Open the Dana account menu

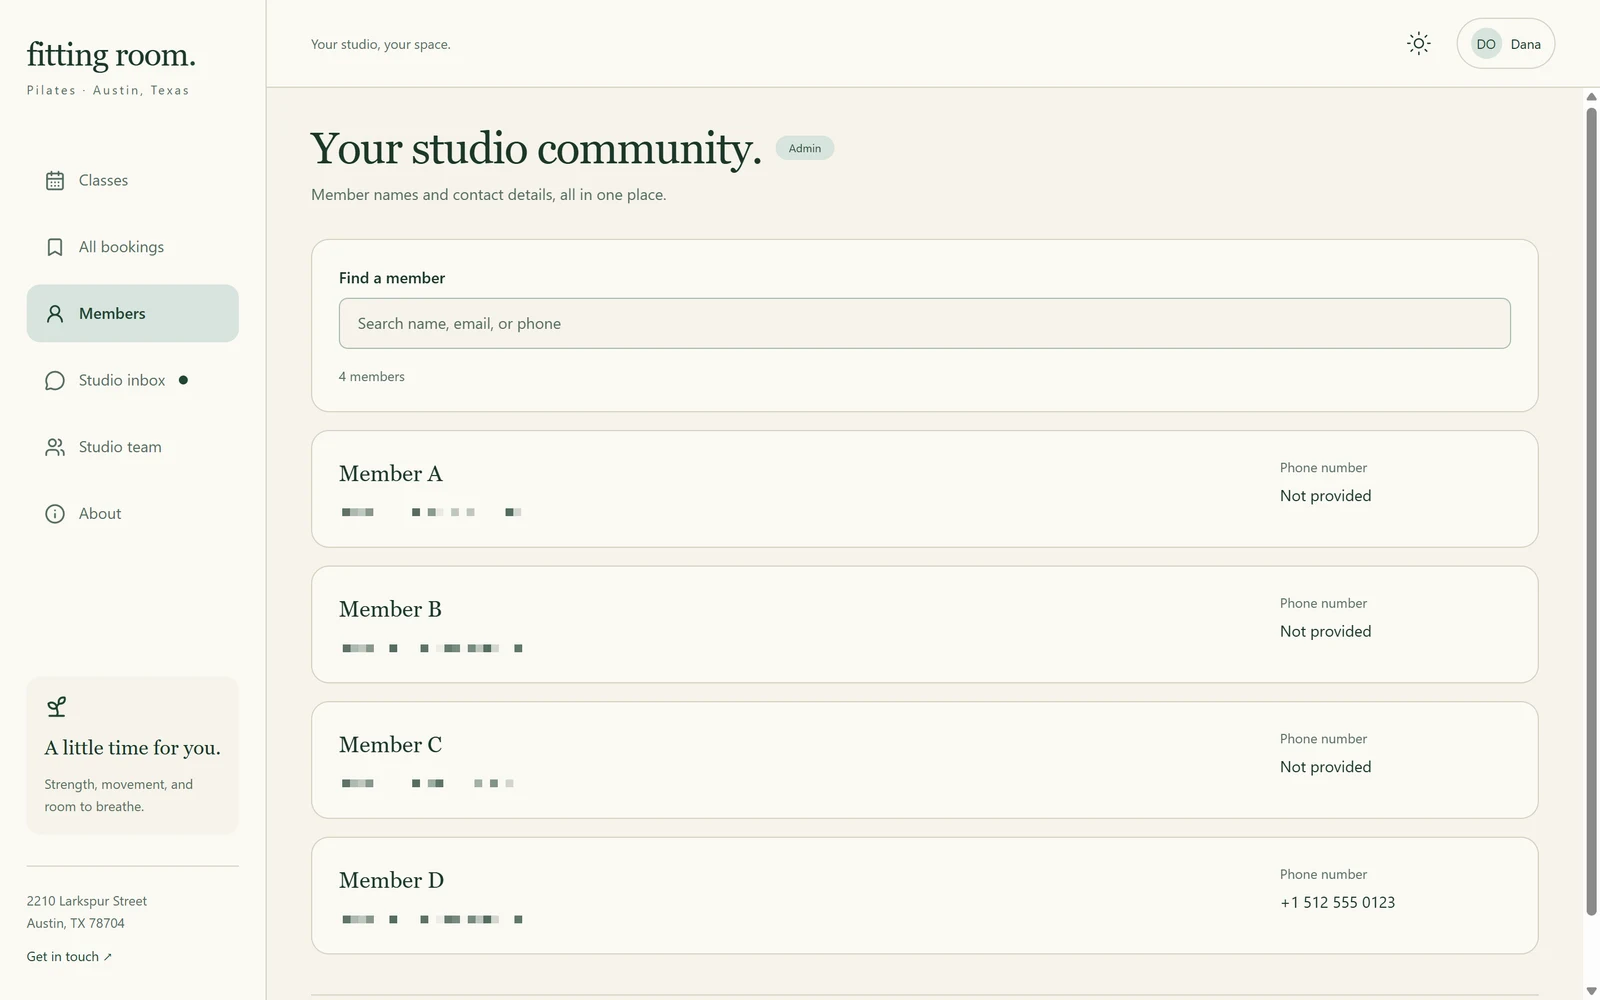coord(1505,44)
